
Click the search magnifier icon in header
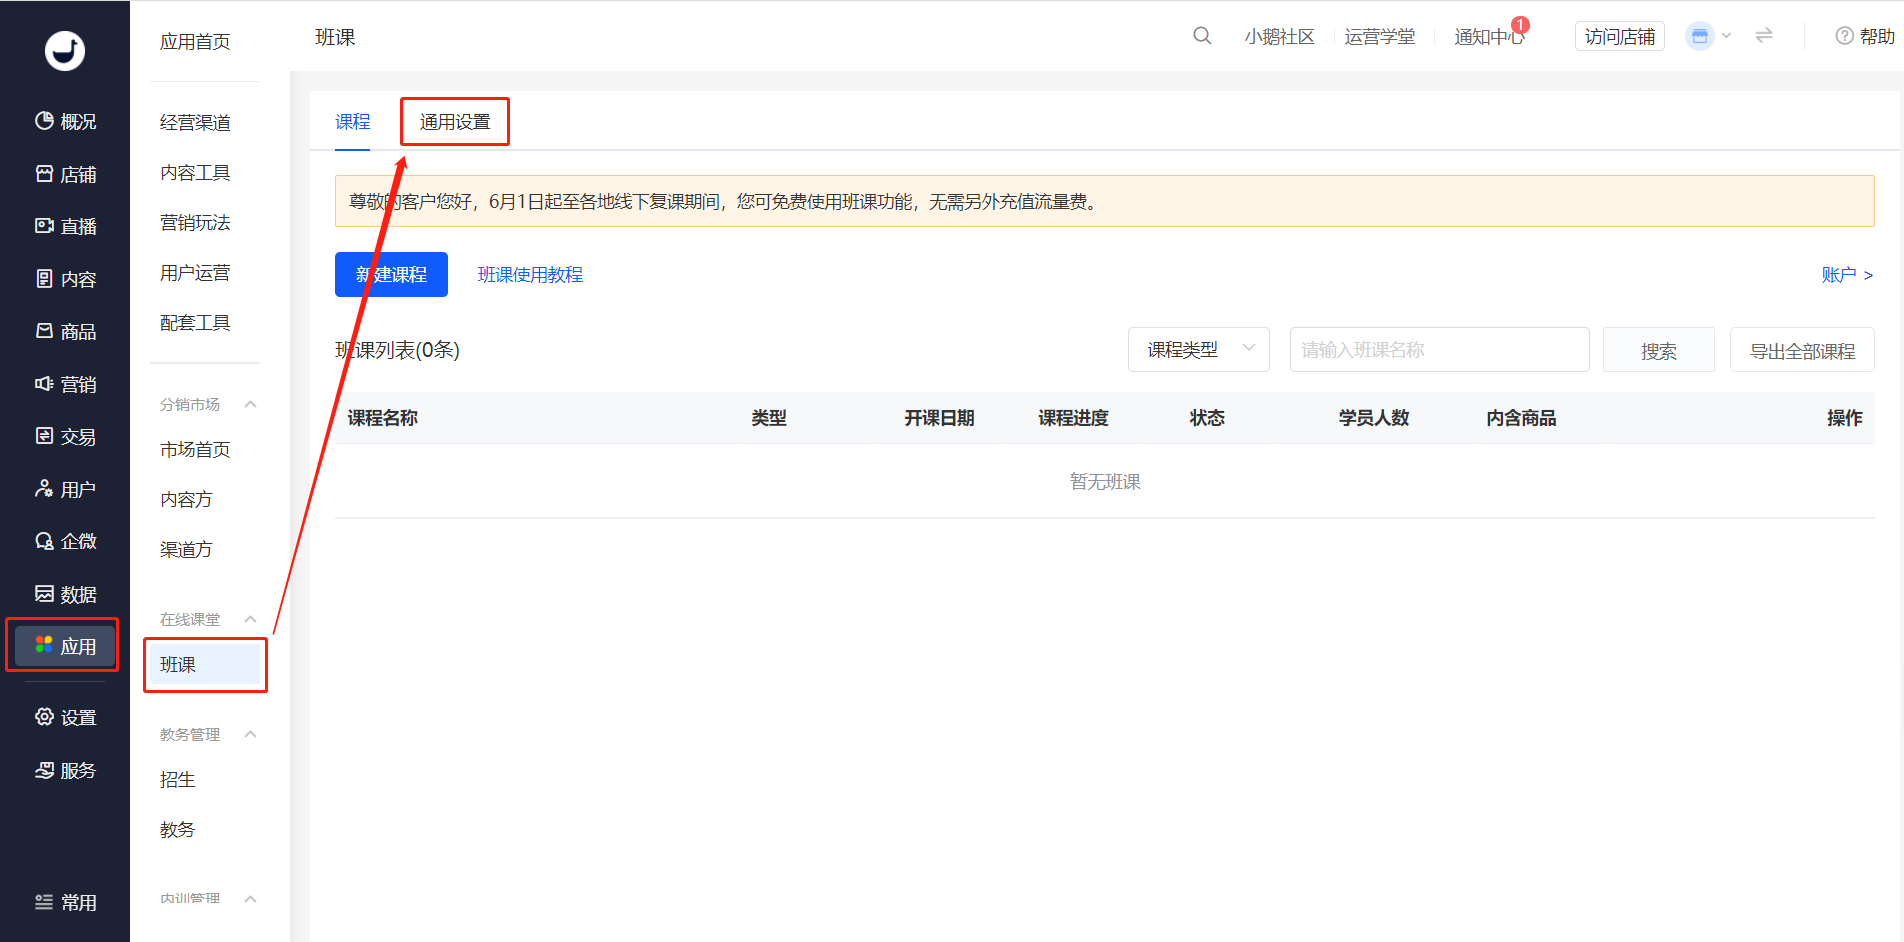(x=1202, y=36)
